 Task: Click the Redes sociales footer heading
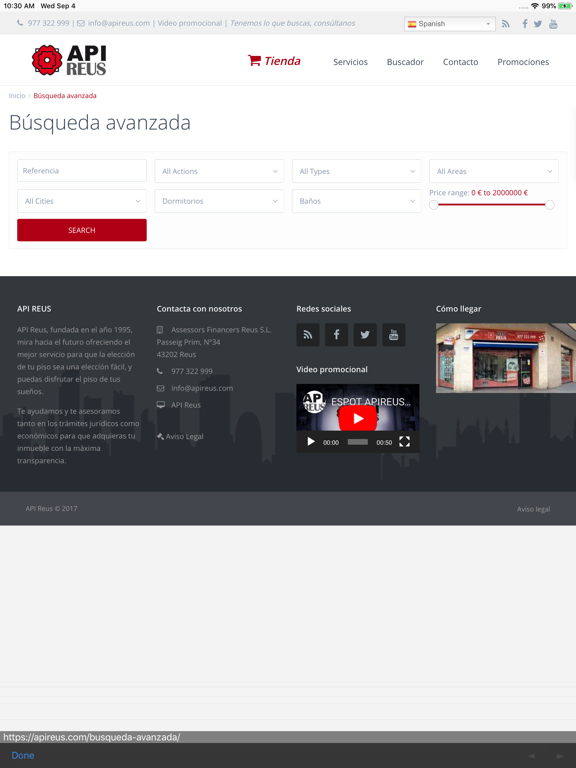324,309
